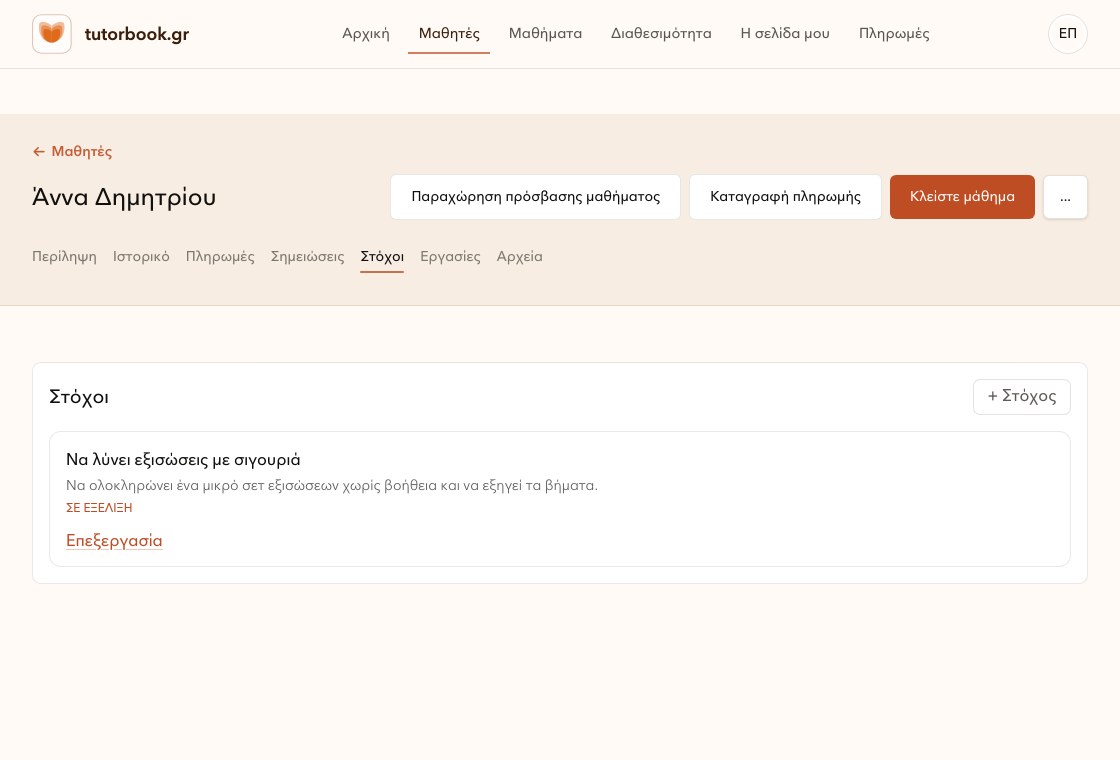Go to Αρχική in the top navigation
Screen dimensions: 1120x760
click(x=366, y=34)
